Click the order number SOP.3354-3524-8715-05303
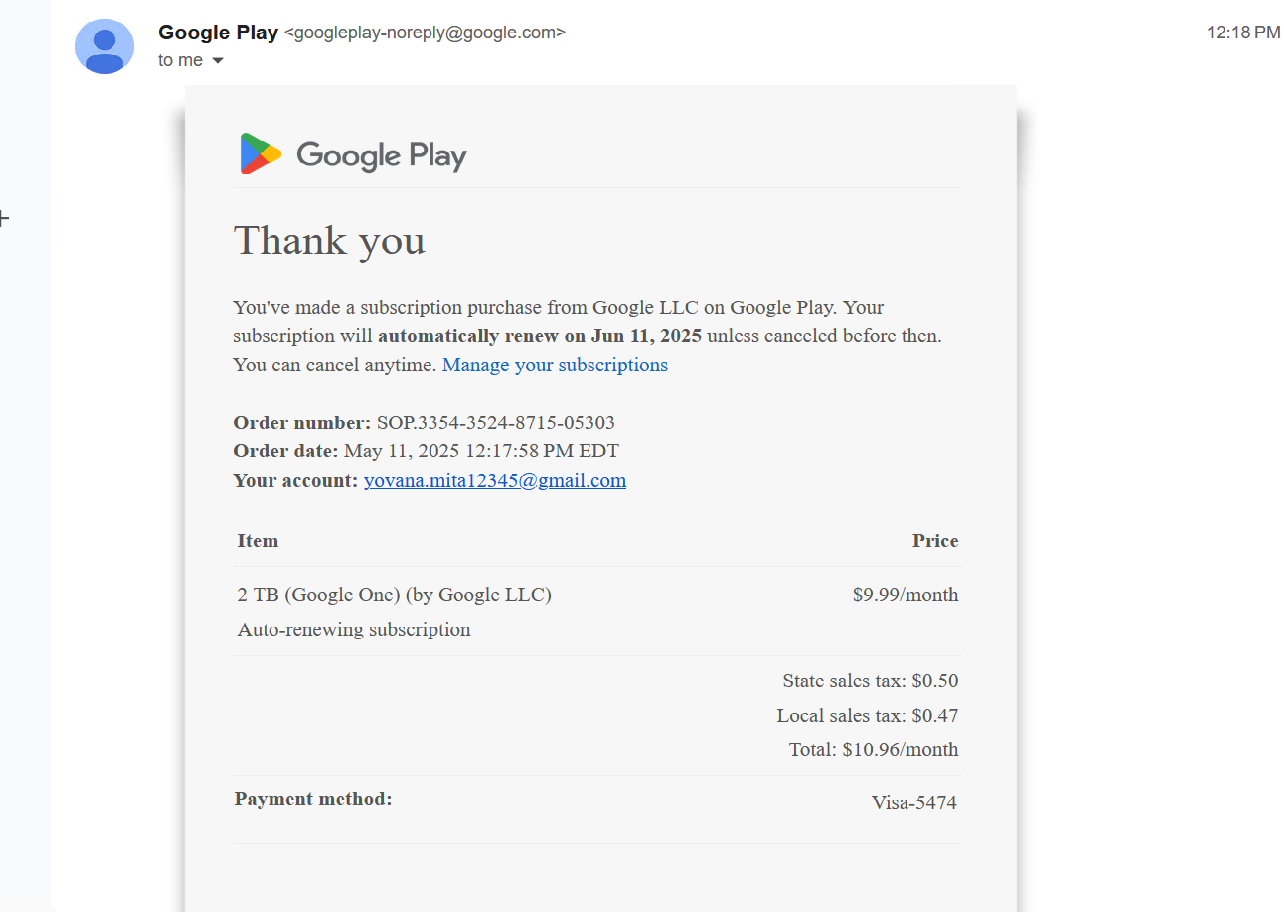Viewport: 1284px width, 912px height. 495,423
